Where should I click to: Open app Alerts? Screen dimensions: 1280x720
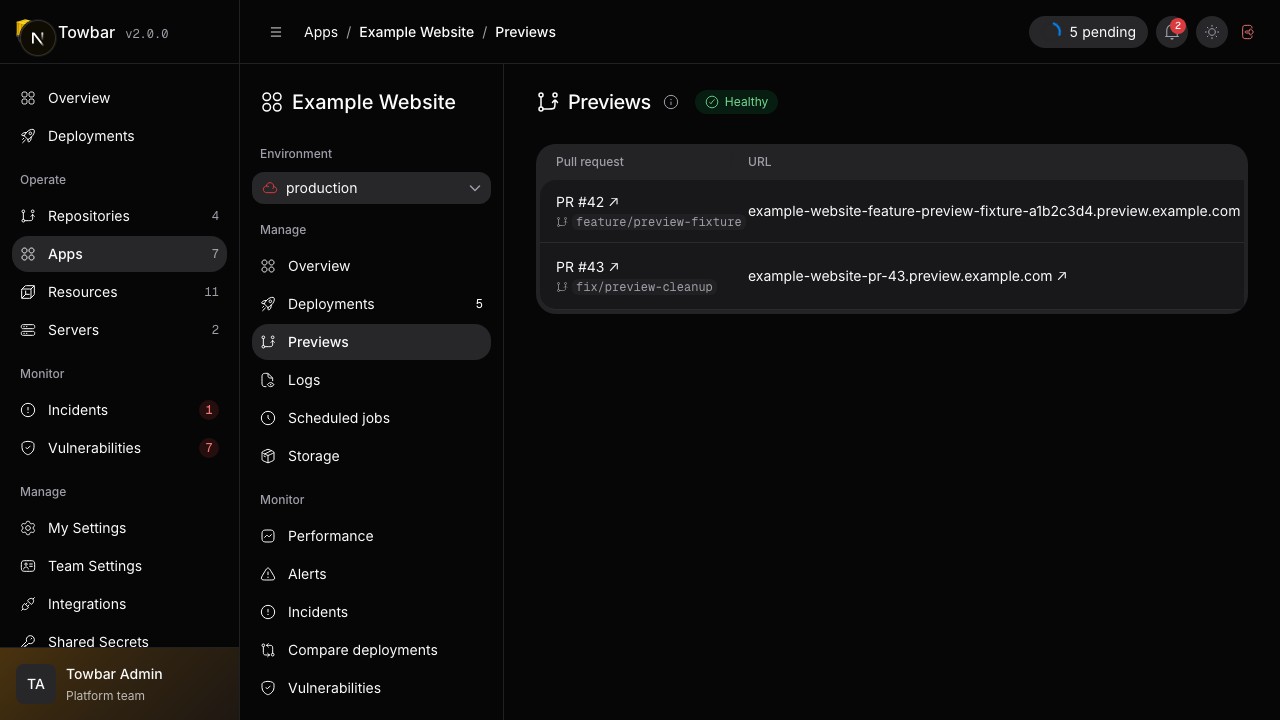pos(371,574)
